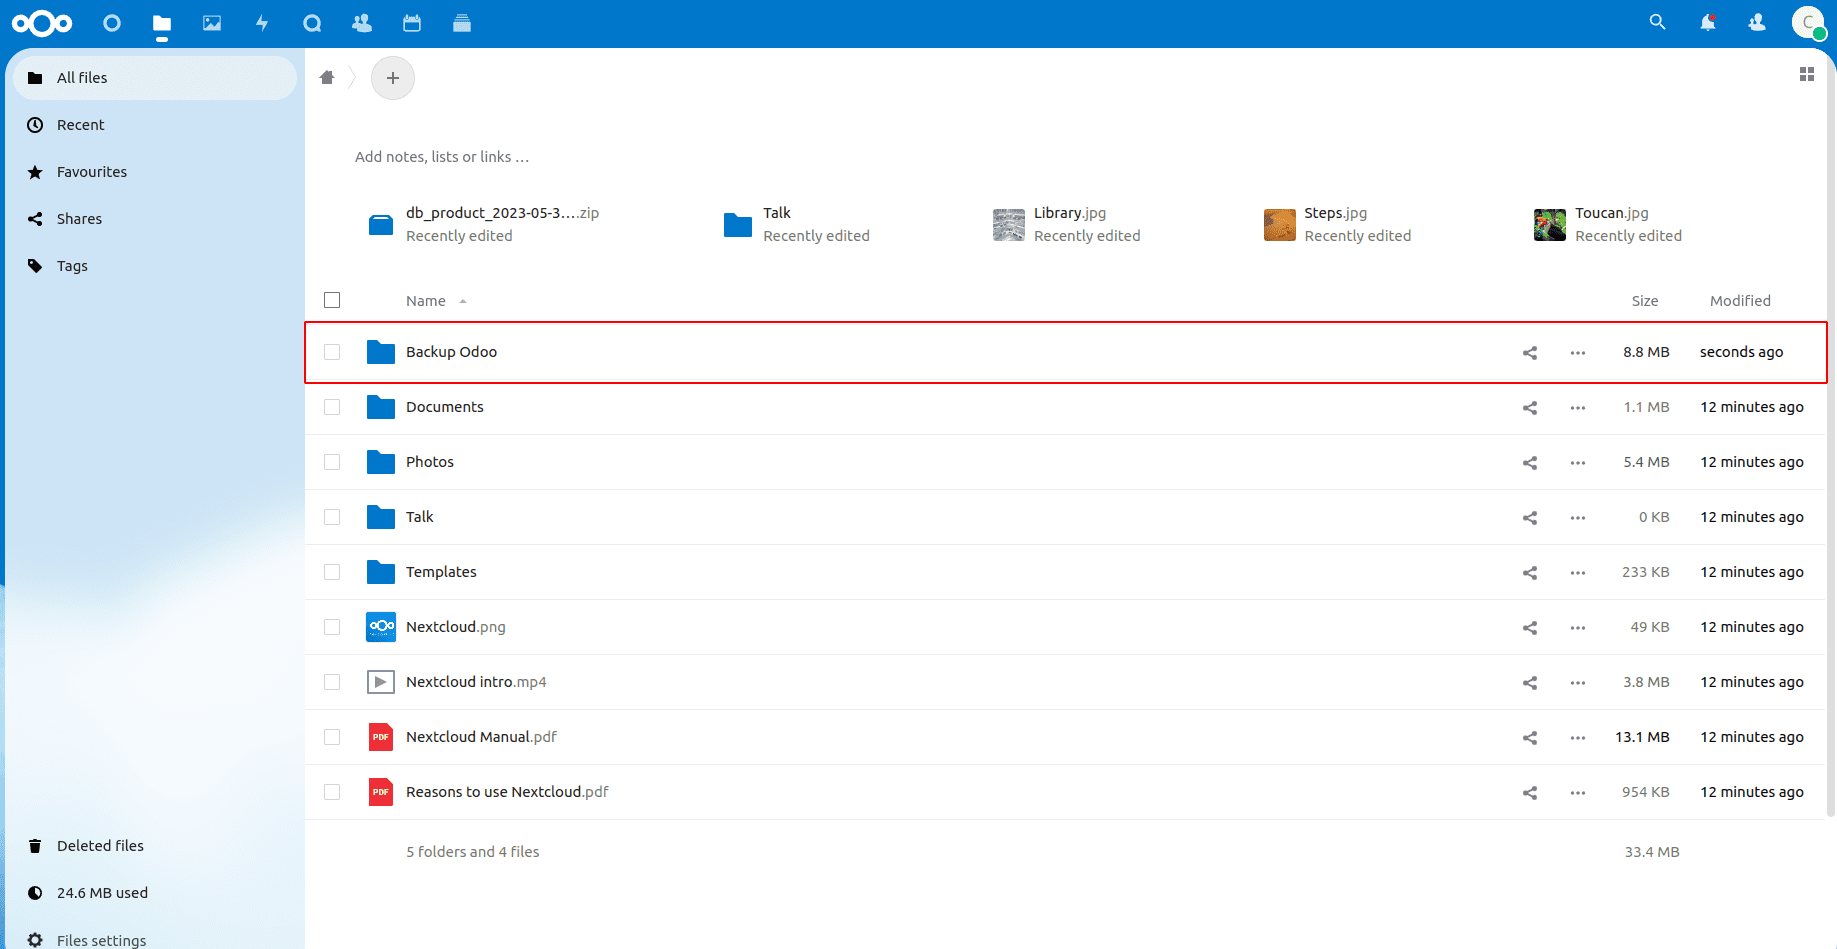Switch to grid view
Viewport: 1837px width, 949px height.
(1807, 74)
